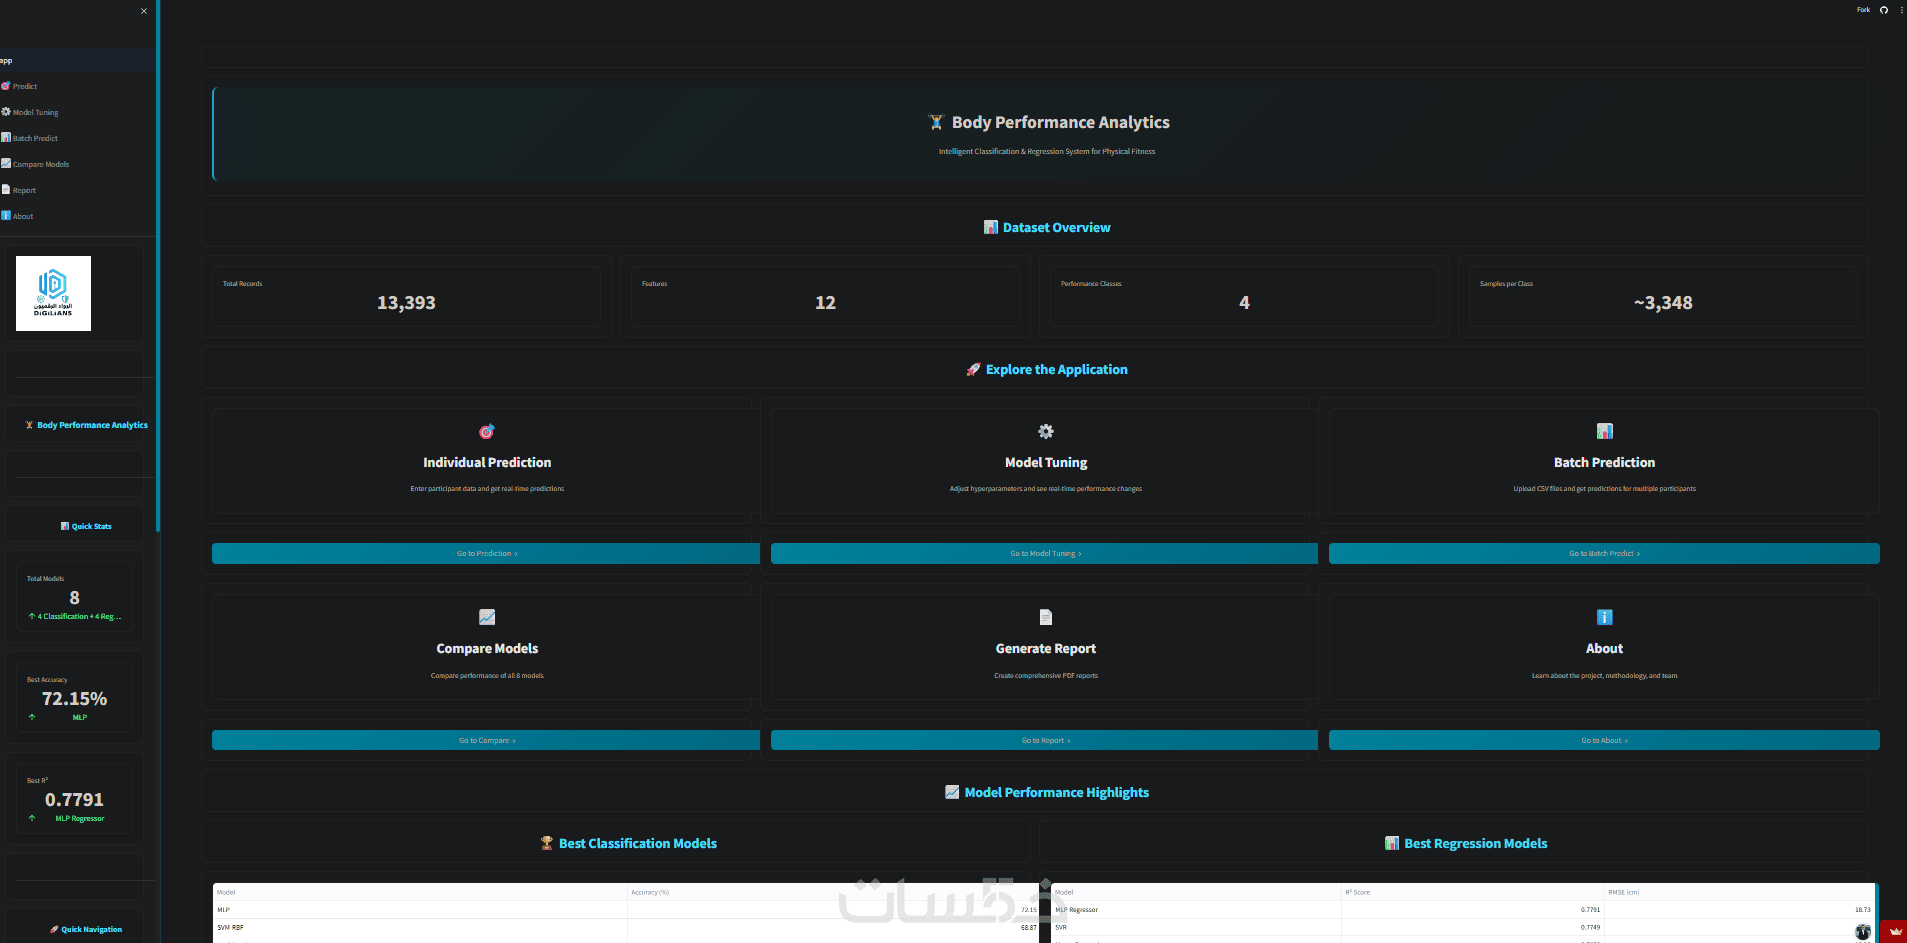Click the Digilians logo image
Image resolution: width=1907 pixels, height=943 pixels.
(53, 293)
